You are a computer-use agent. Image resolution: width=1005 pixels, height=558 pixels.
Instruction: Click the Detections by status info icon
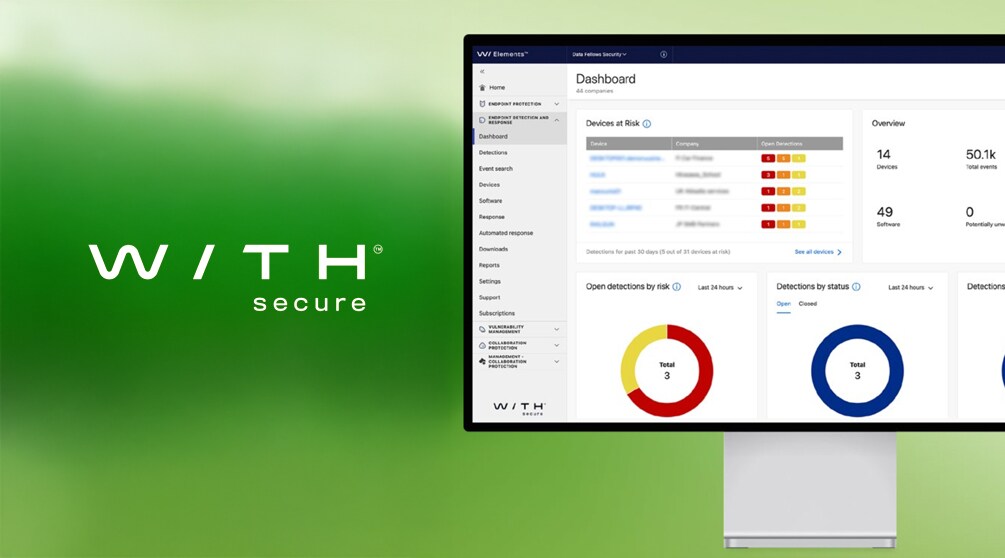pos(856,287)
